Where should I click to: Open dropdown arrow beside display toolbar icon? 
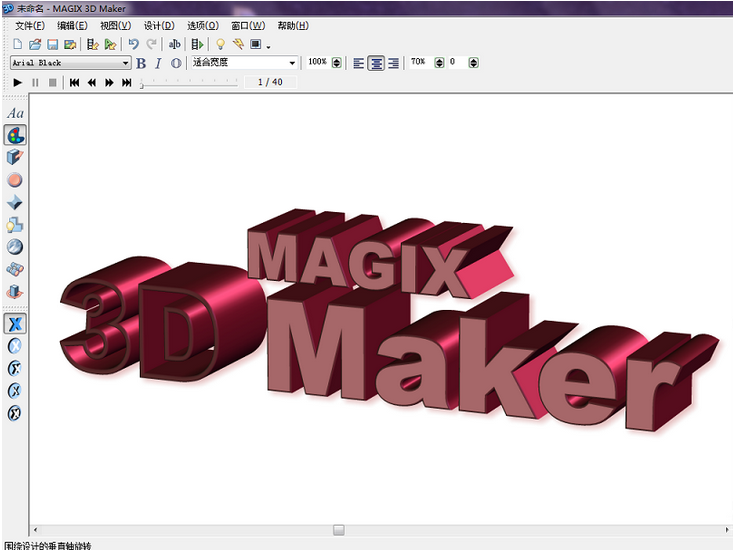268,47
